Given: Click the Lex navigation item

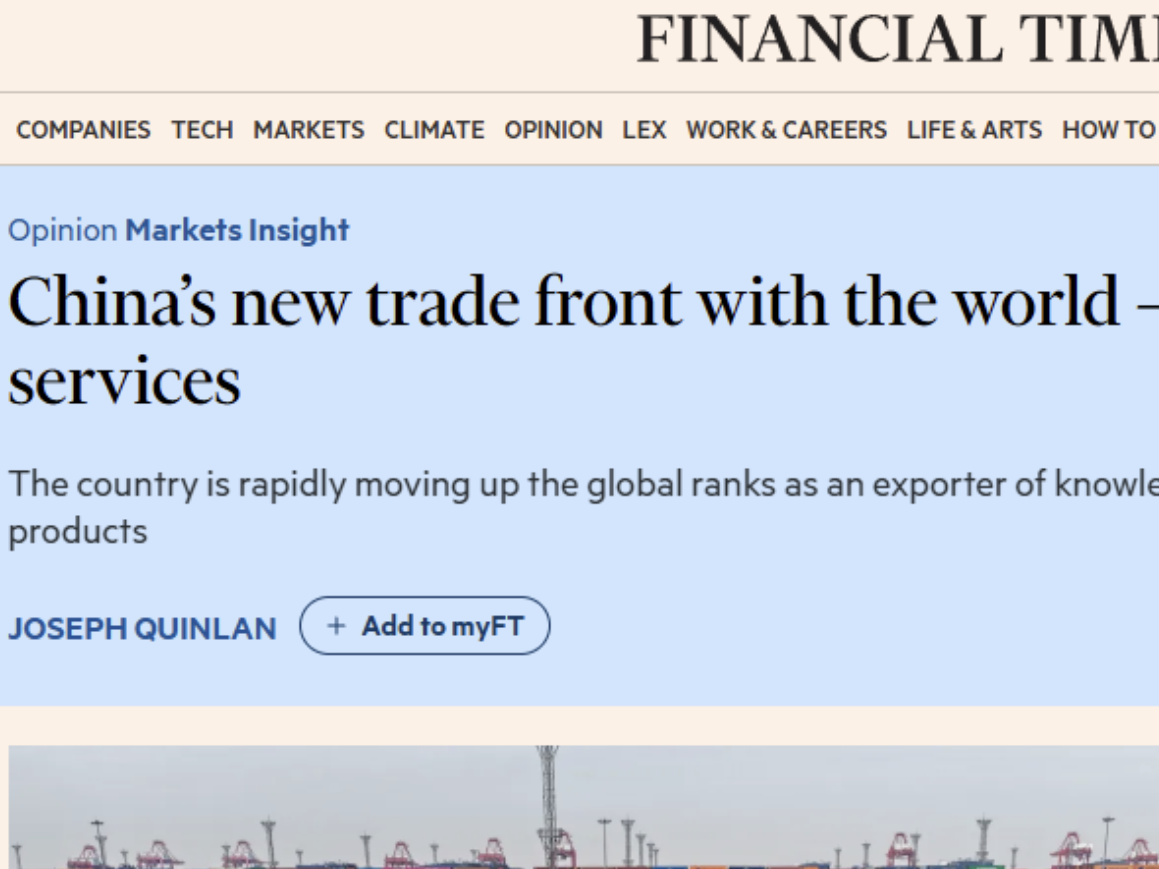Looking at the screenshot, I should click(644, 130).
